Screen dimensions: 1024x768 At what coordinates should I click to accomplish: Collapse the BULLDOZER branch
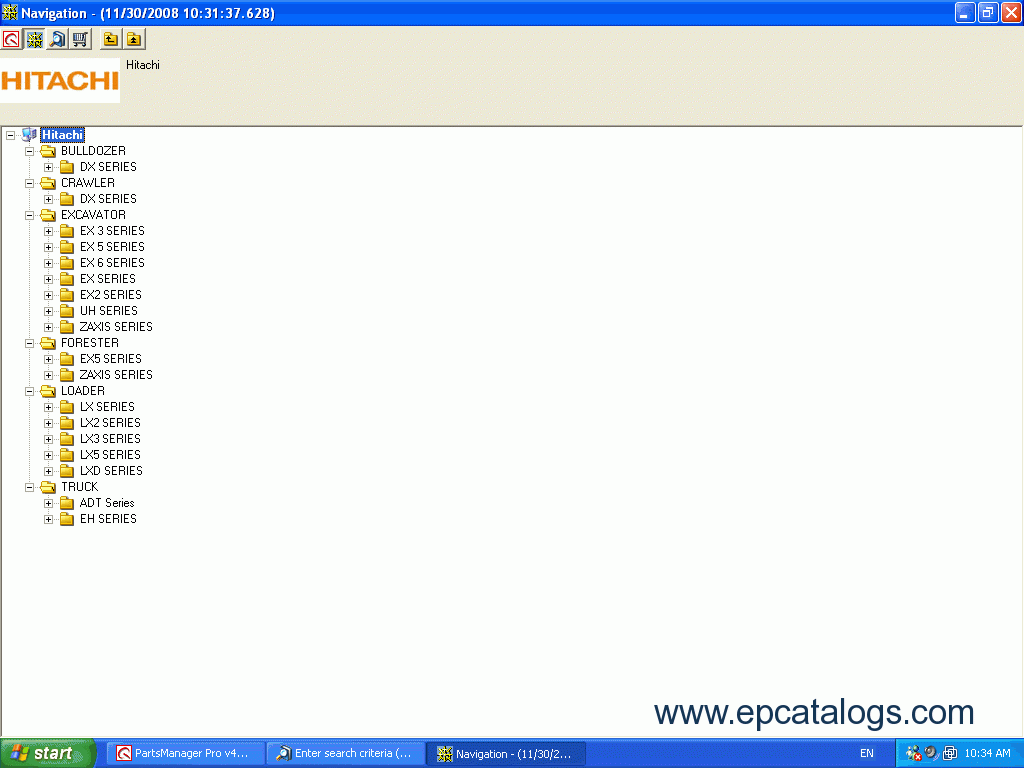[x=29, y=152]
